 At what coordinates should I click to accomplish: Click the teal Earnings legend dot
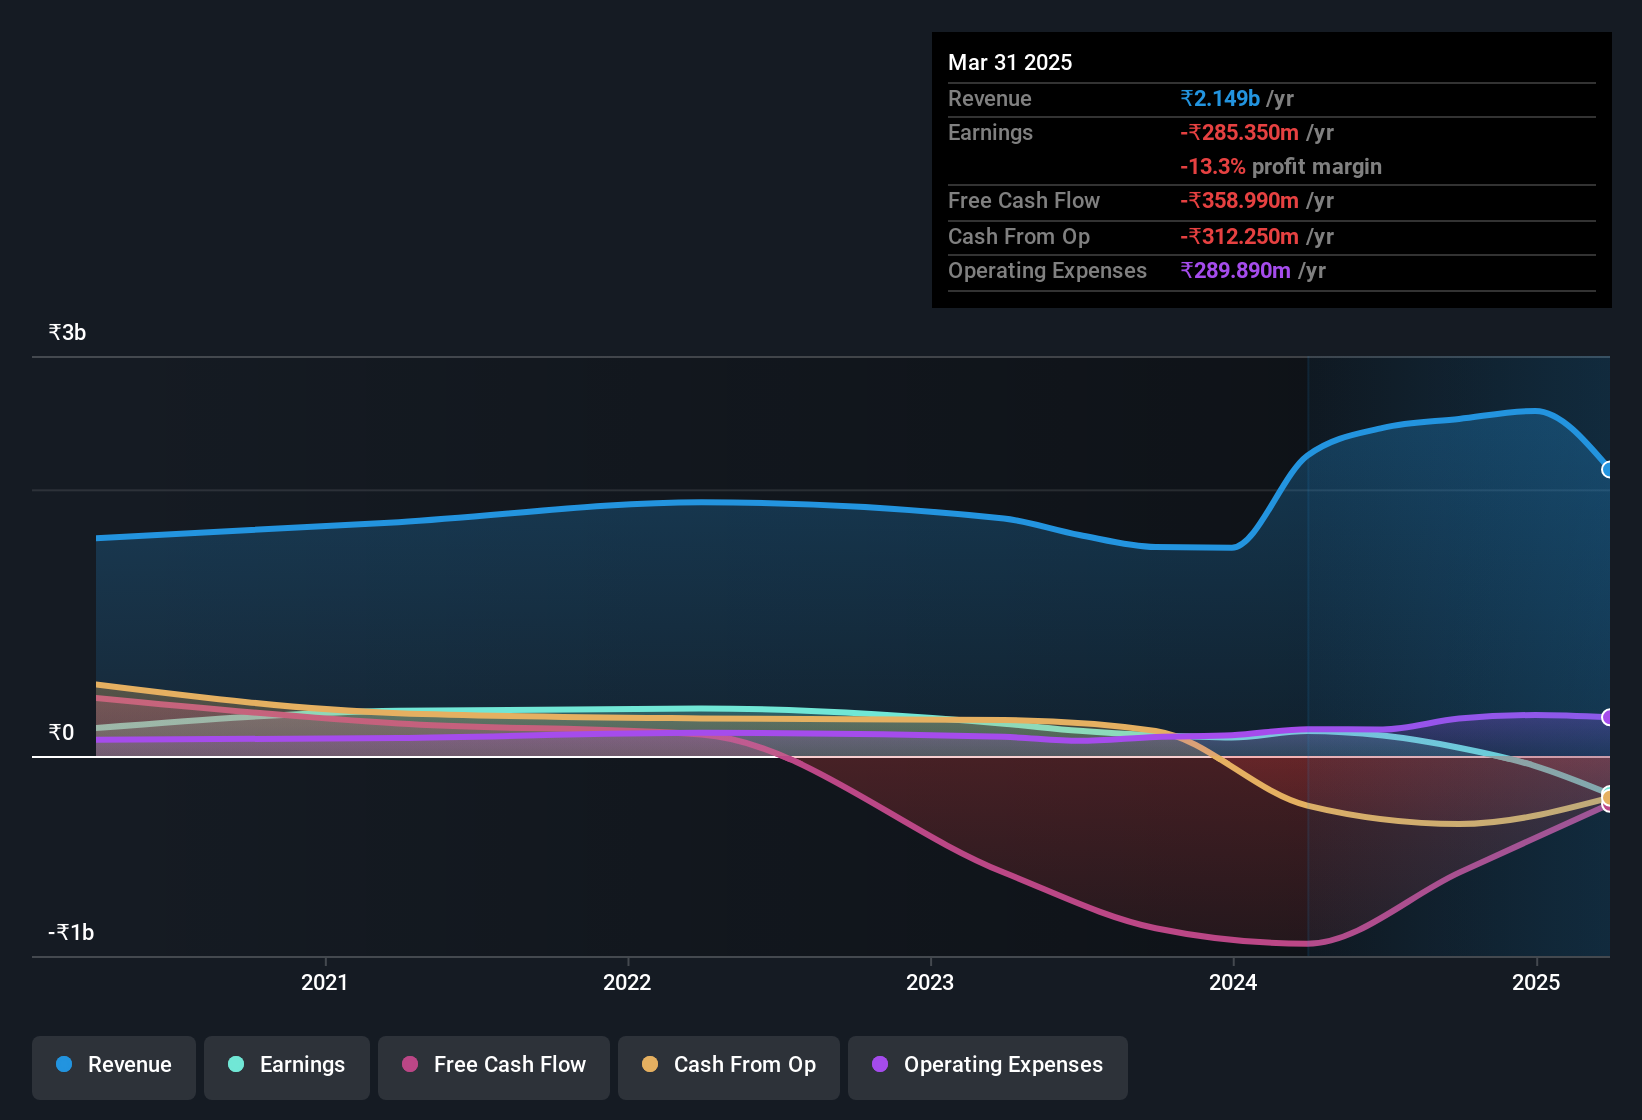coord(236,1064)
